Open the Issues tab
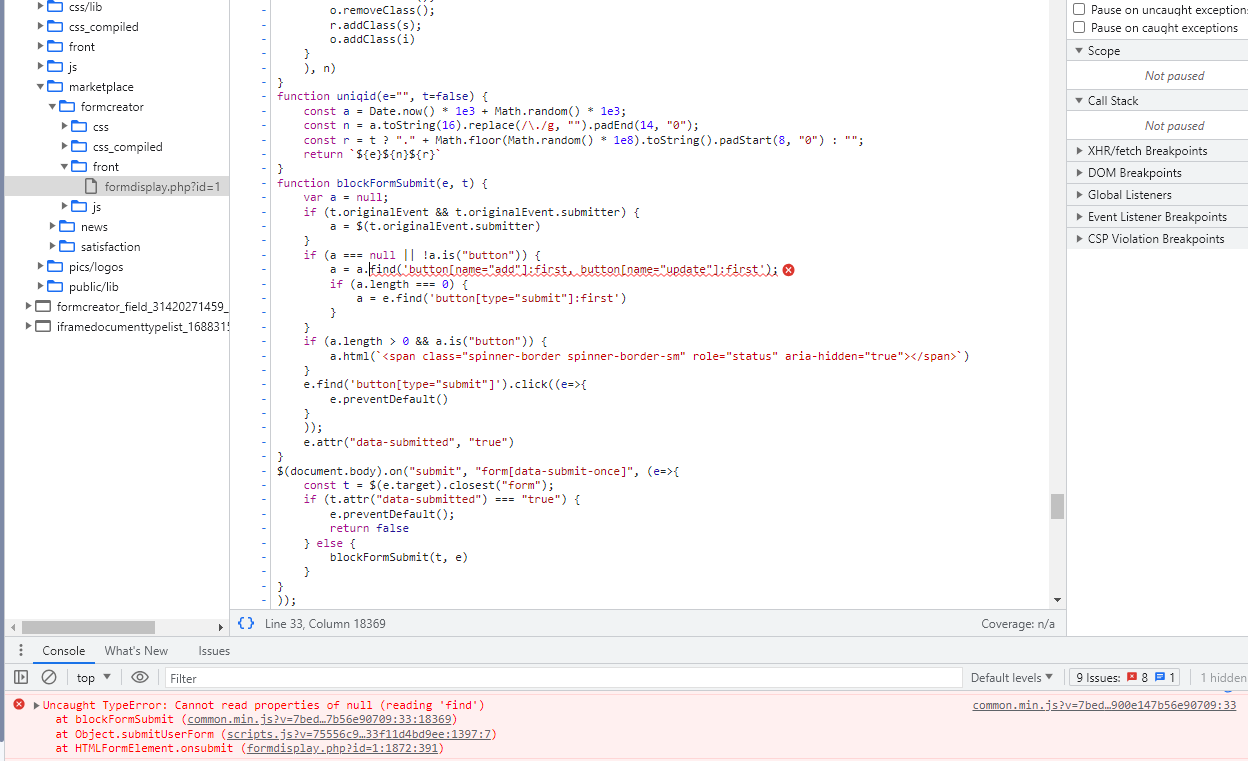Viewport: 1248px width, 761px height. coord(213,650)
